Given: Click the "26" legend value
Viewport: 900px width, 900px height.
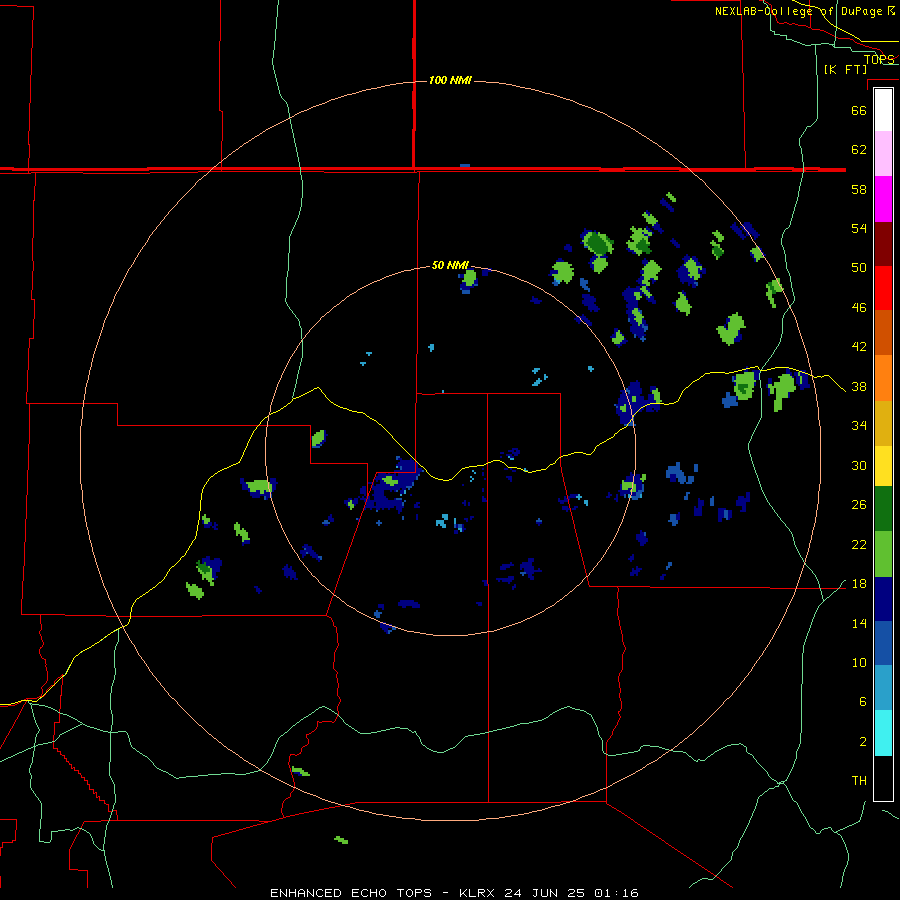Looking at the screenshot, I should (x=859, y=505).
